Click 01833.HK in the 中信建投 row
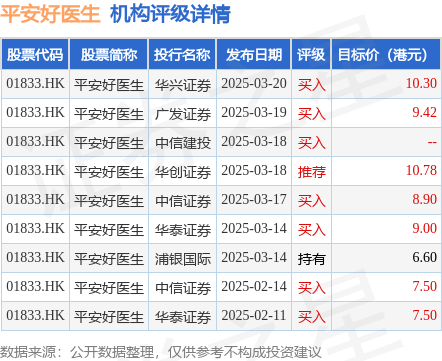Viewport: 442px width, 361px height. (35, 141)
